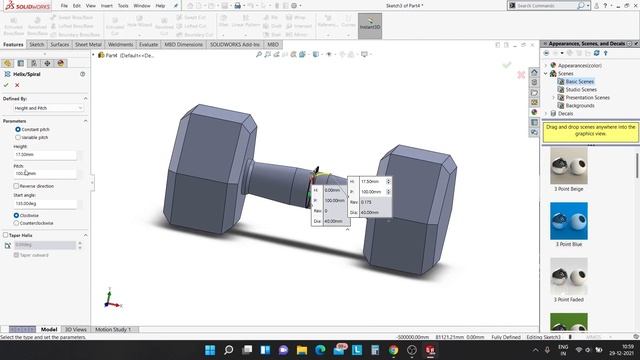This screenshot has width=640, height=360.
Task: Select Counterclockwise radio button
Action: 16,223
